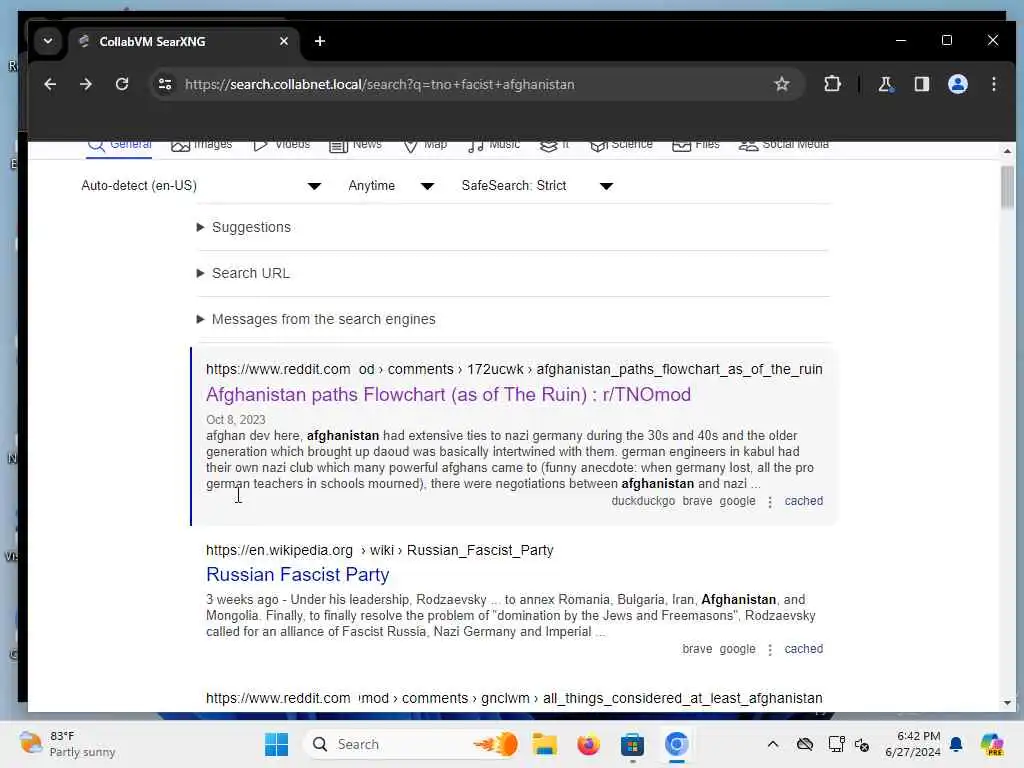
Task: Toggle the browser side panel
Action: pyautogui.click(x=921, y=84)
